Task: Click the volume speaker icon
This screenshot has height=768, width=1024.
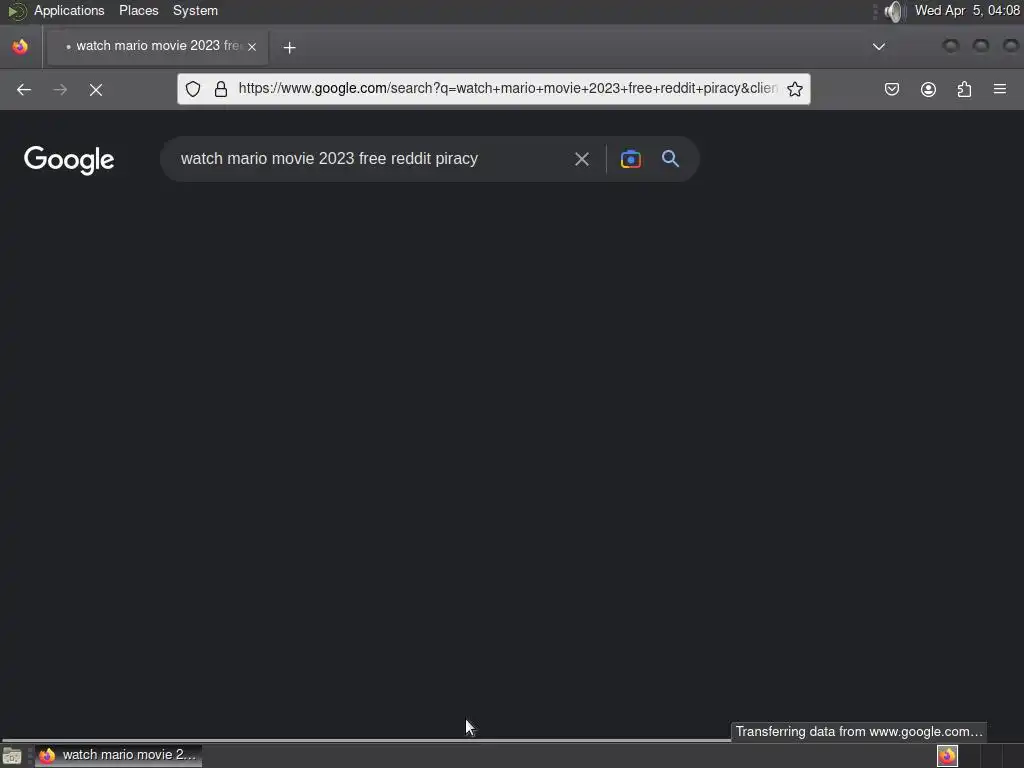Action: tap(893, 11)
